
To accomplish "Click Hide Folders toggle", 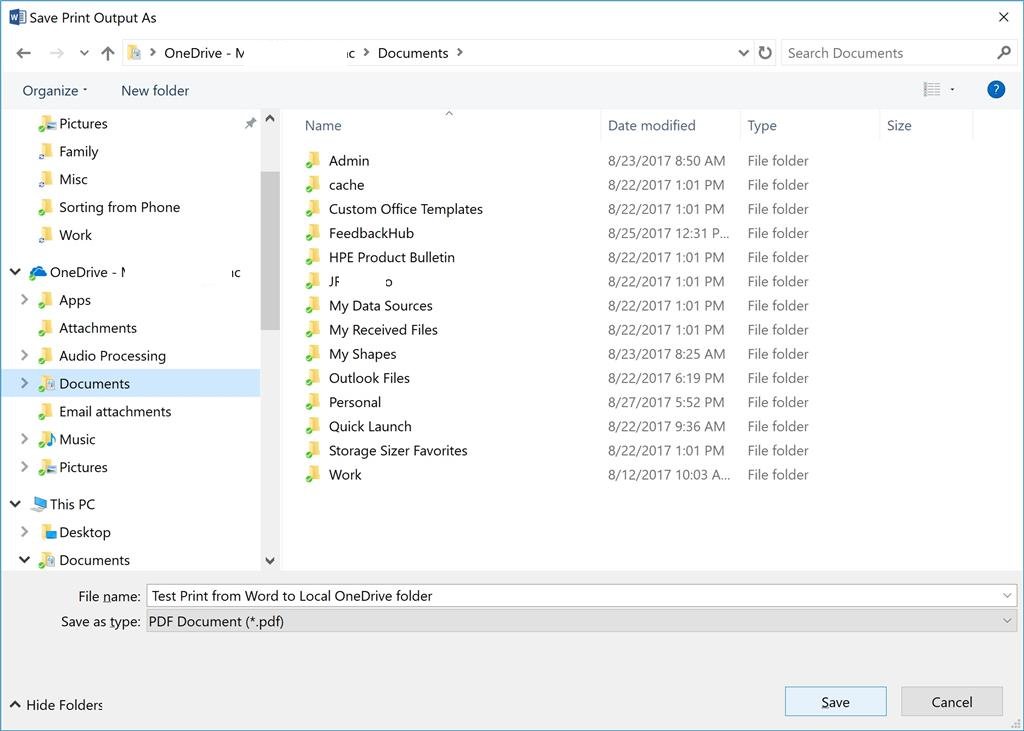I will (56, 705).
